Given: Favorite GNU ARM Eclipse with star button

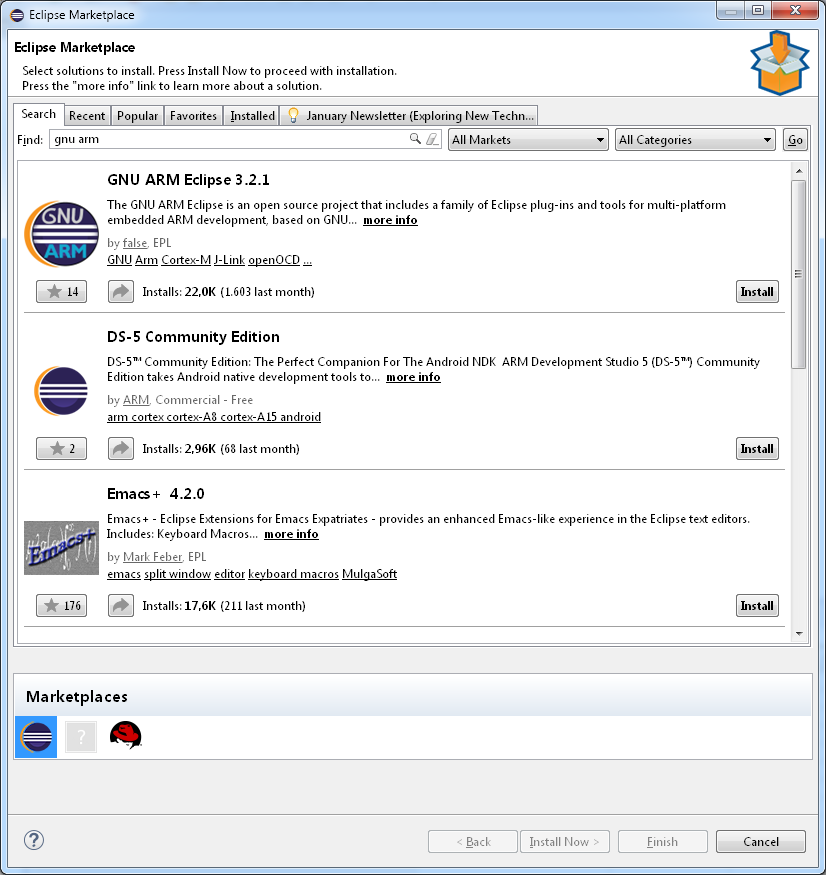Looking at the screenshot, I should click(x=61, y=292).
